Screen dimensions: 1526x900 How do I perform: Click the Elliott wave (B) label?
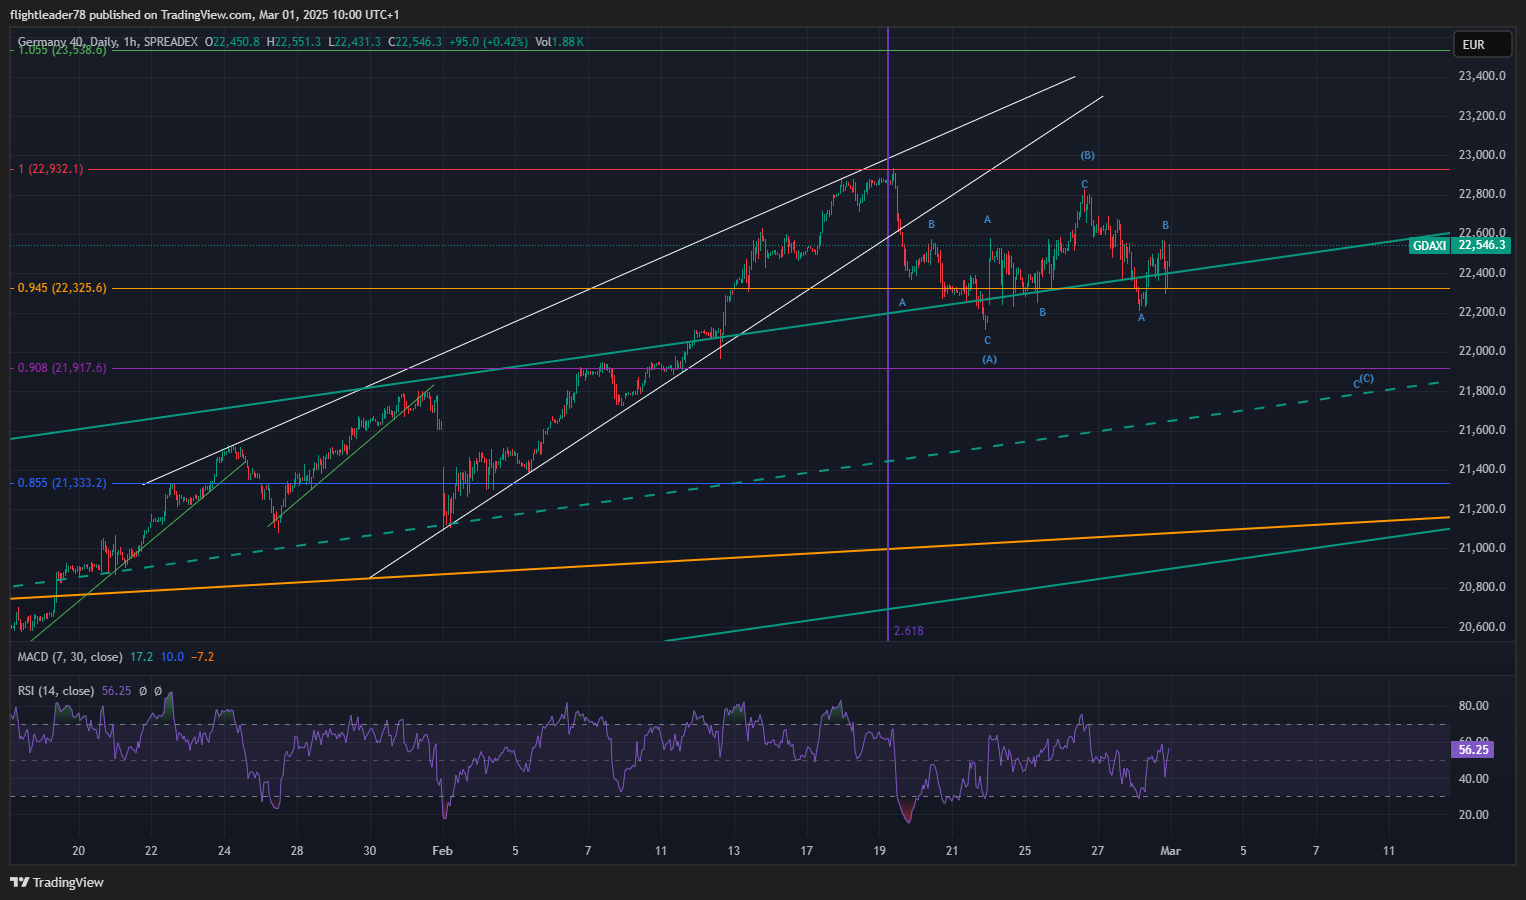1087,155
